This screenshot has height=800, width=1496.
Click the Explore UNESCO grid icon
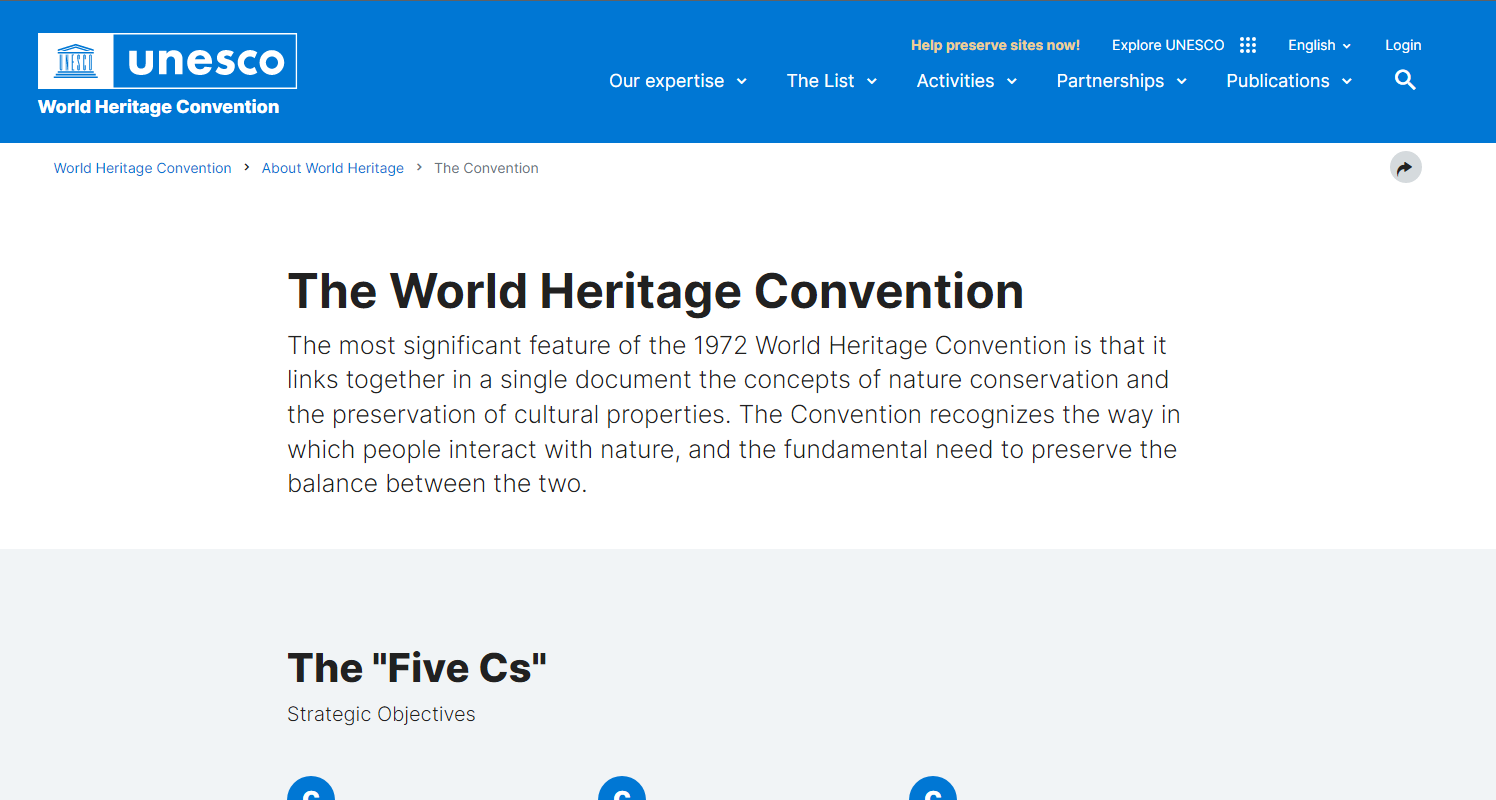coord(1248,45)
